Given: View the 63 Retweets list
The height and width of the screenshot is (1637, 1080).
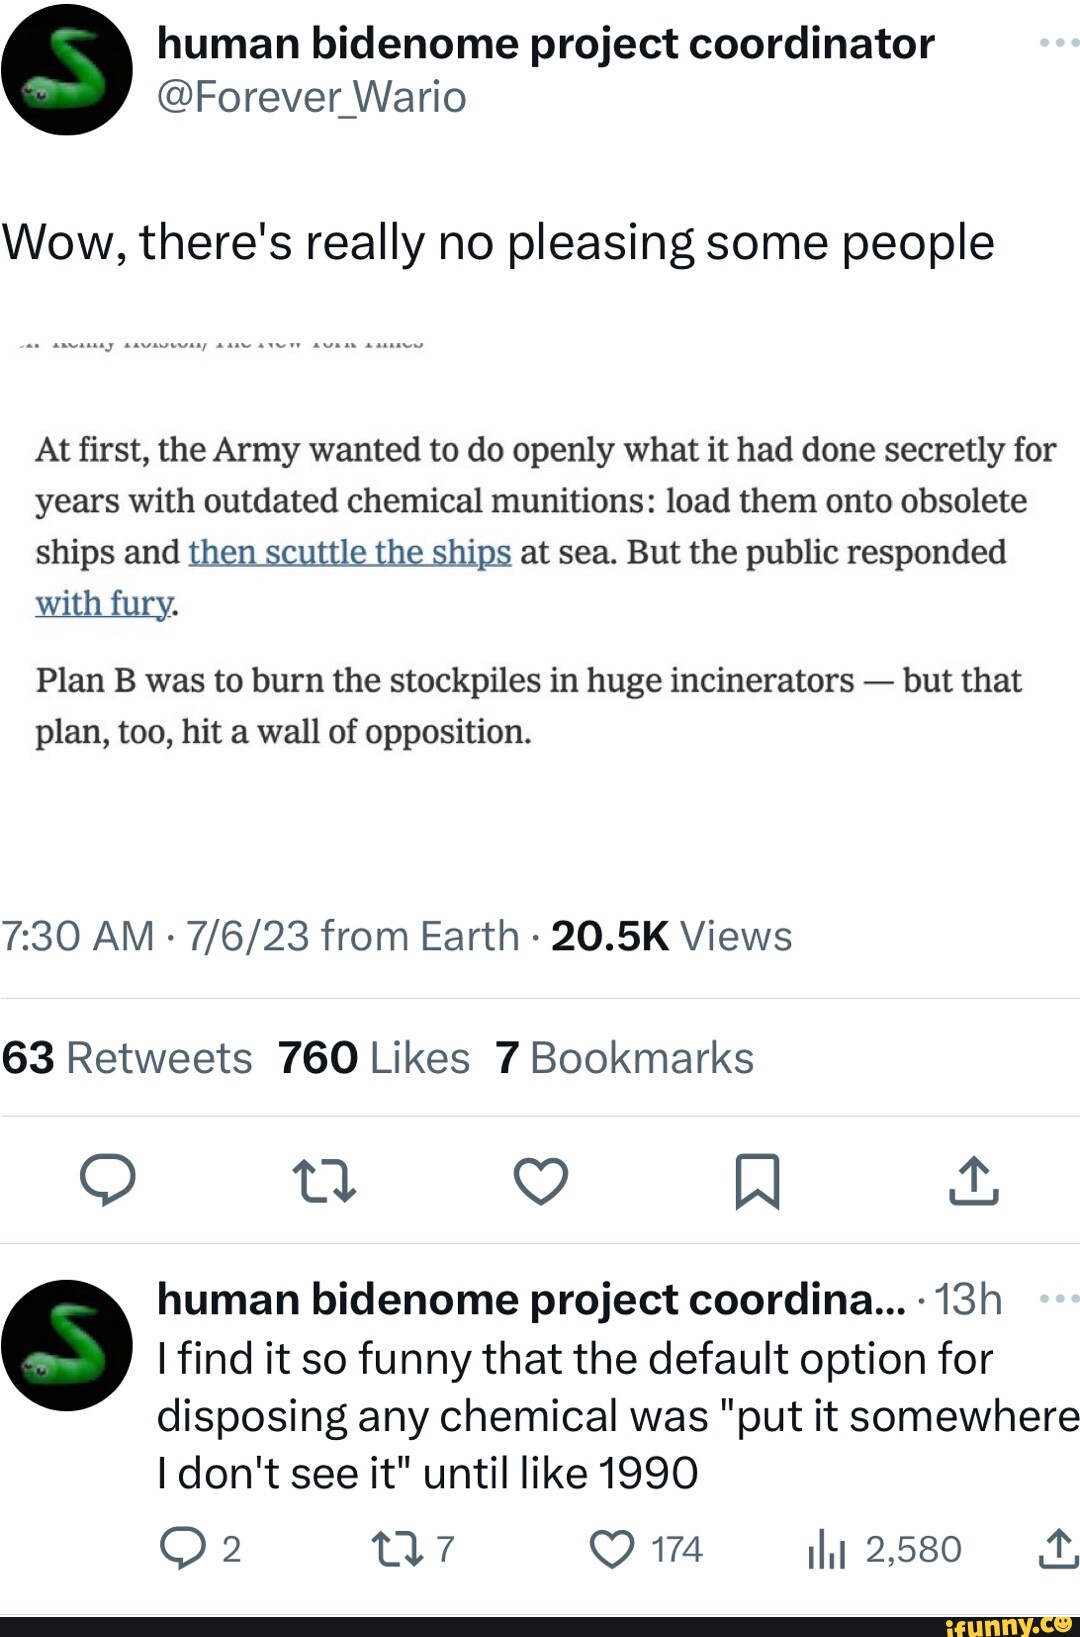Looking at the screenshot, I should click(127, 1058).
